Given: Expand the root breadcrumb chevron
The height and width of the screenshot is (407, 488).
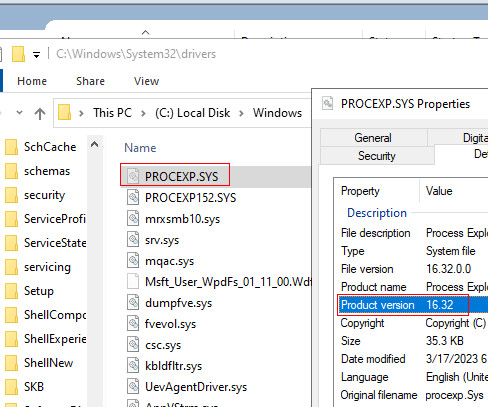Looking at the screenshot, I should (x=81, y=113).
